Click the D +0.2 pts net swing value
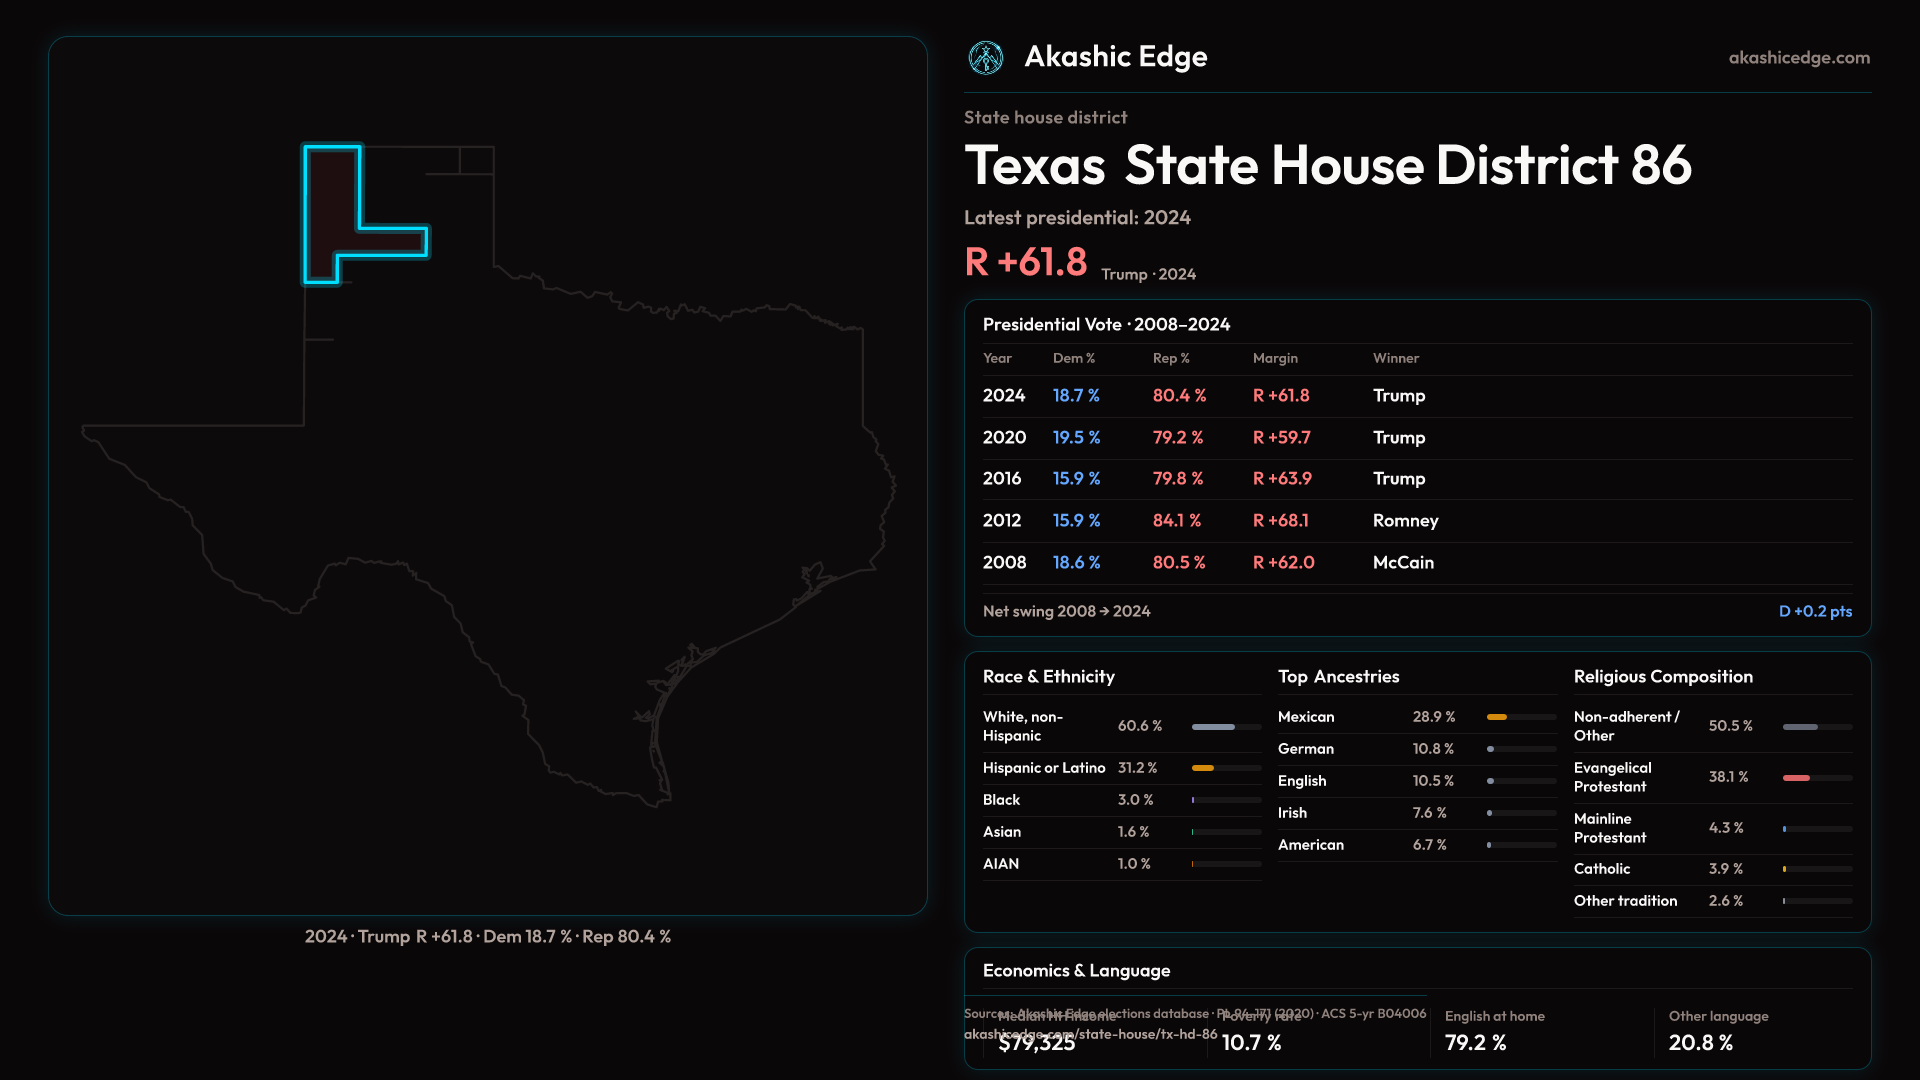Viewport: 1920px width, 1080px height. (1814, 611)
